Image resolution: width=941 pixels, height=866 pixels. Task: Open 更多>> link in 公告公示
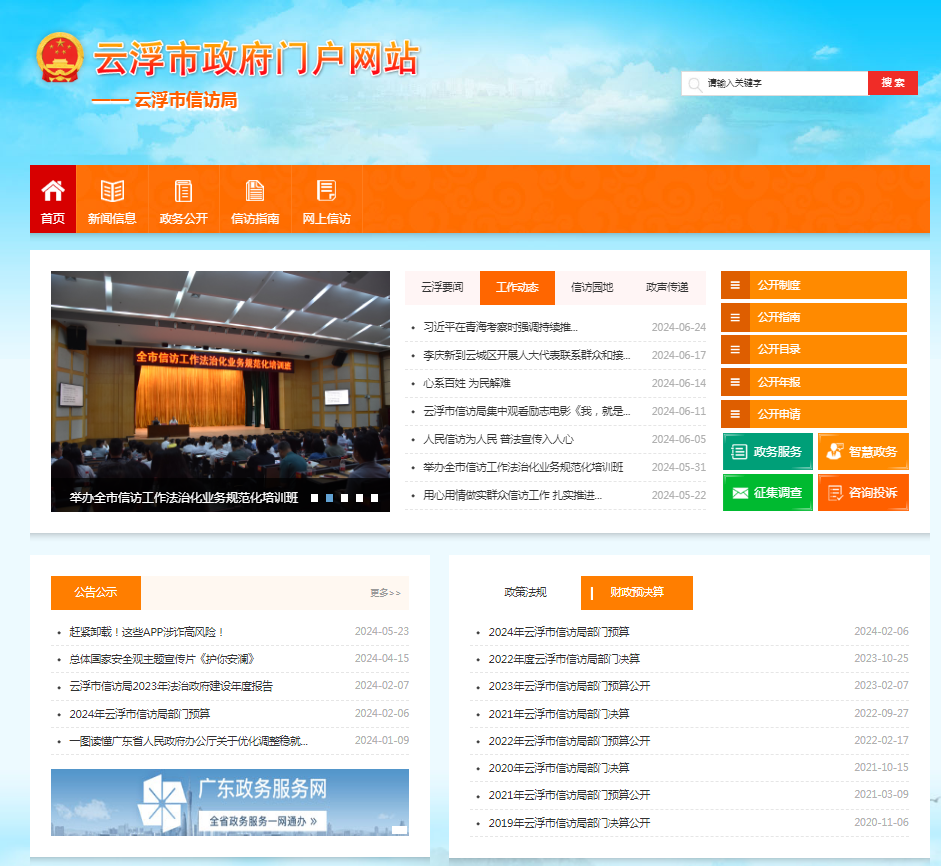[385, 593]
